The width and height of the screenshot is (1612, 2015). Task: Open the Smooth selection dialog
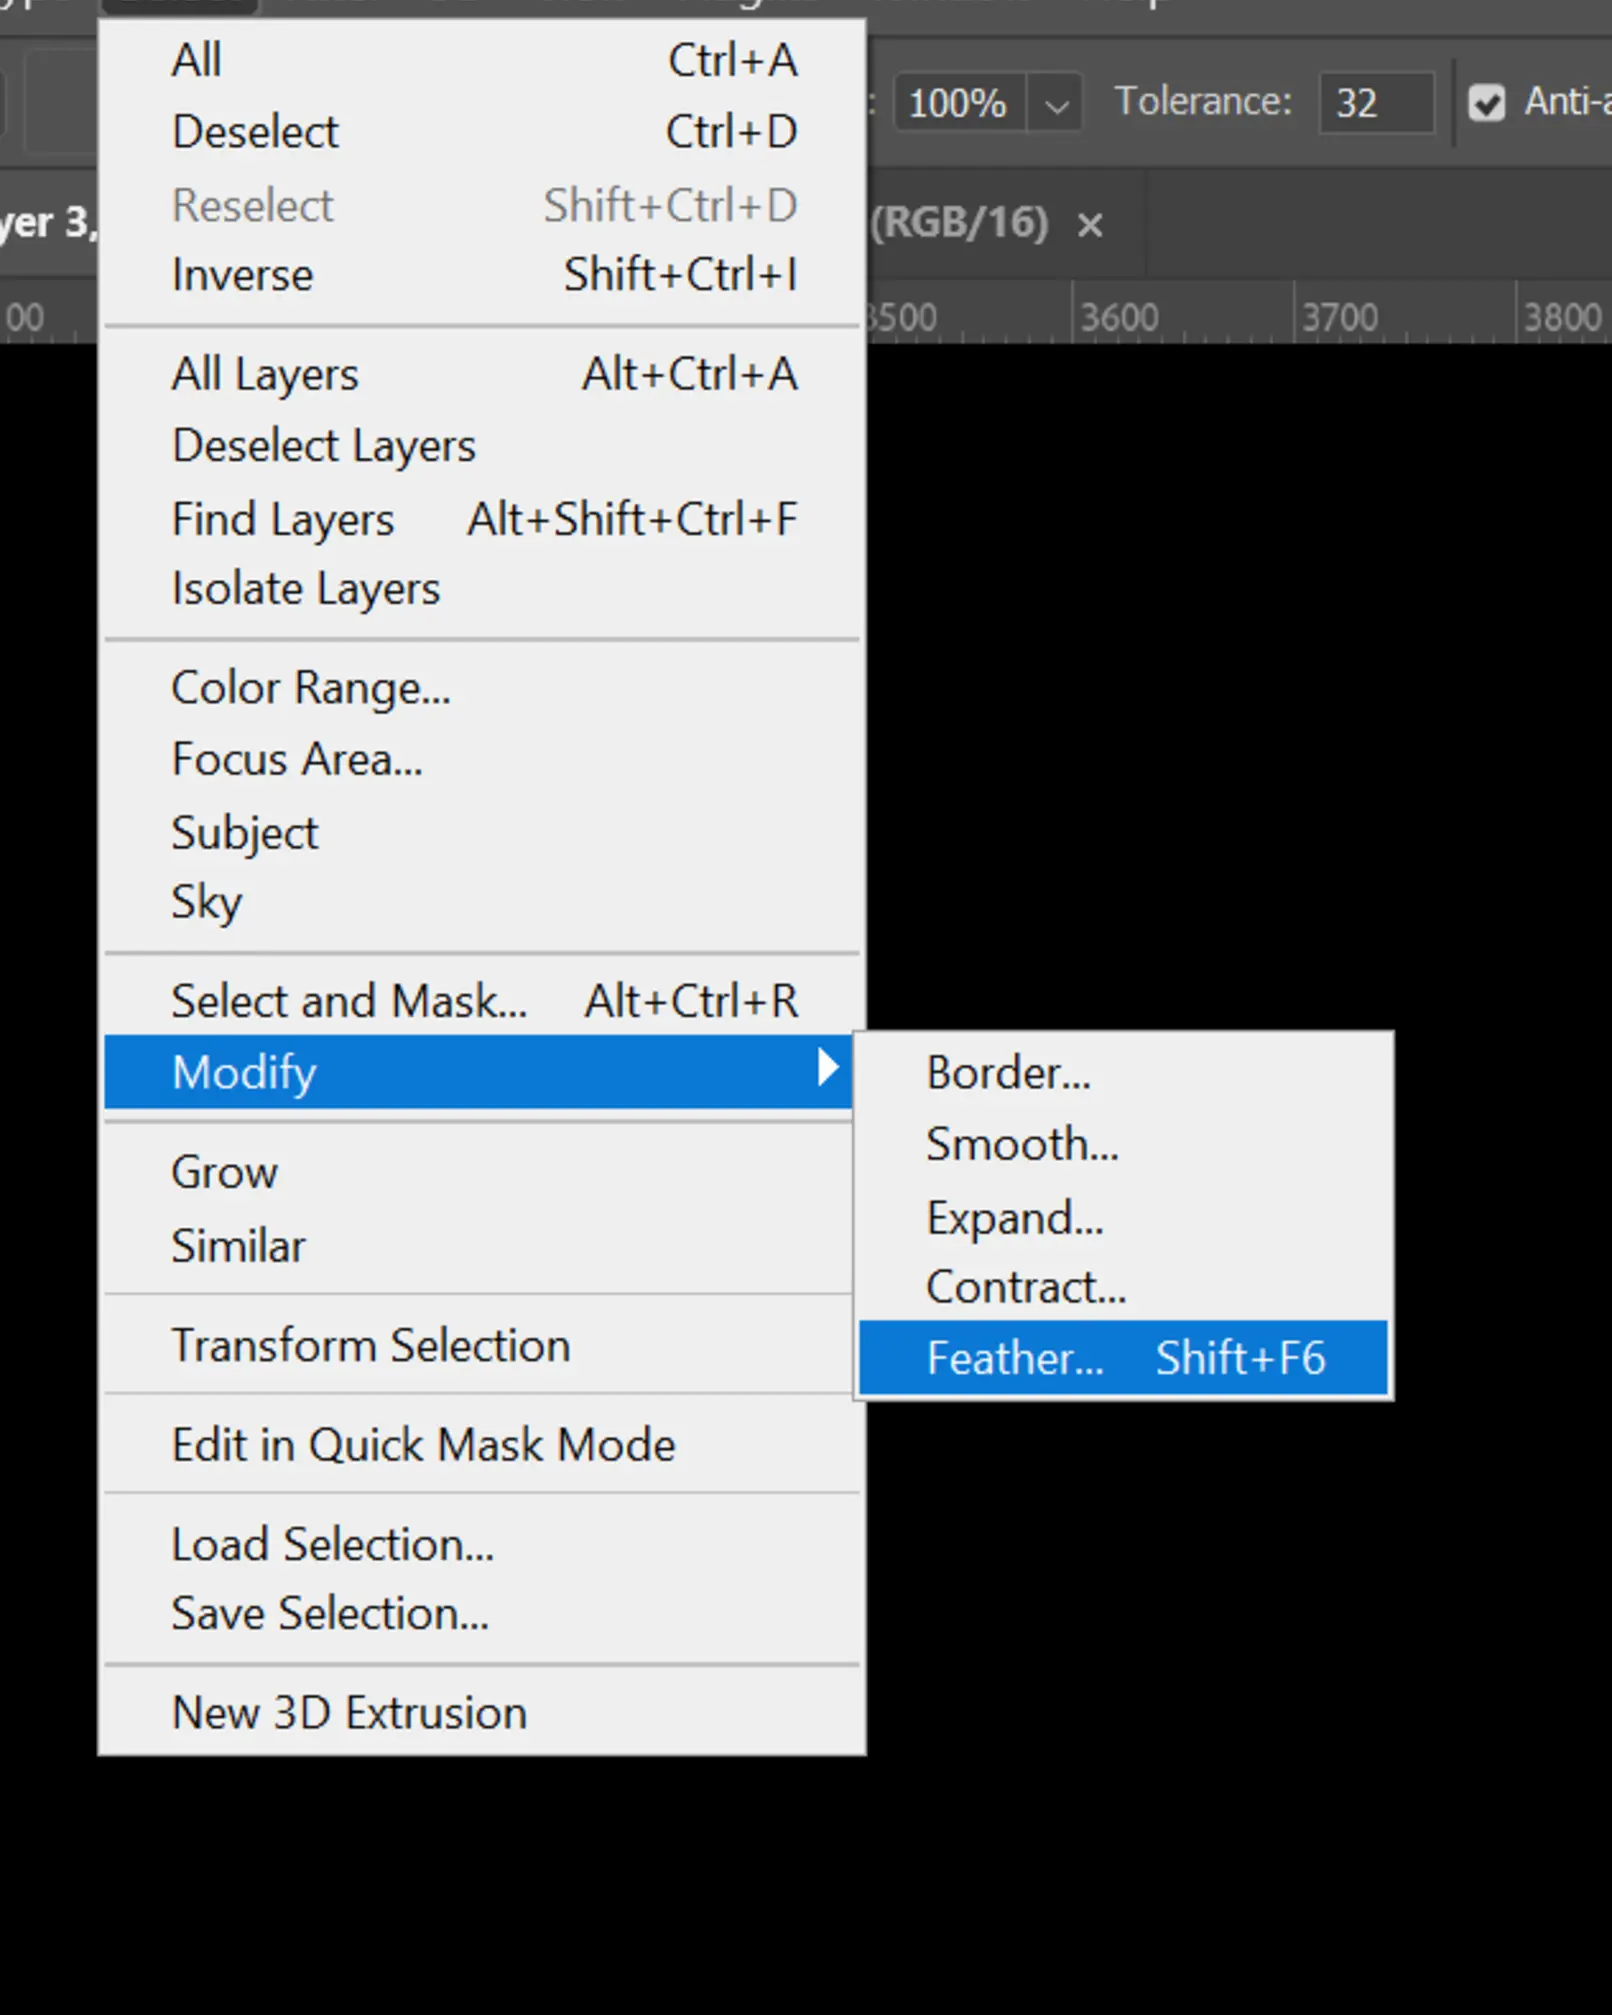(1021, 1143)
